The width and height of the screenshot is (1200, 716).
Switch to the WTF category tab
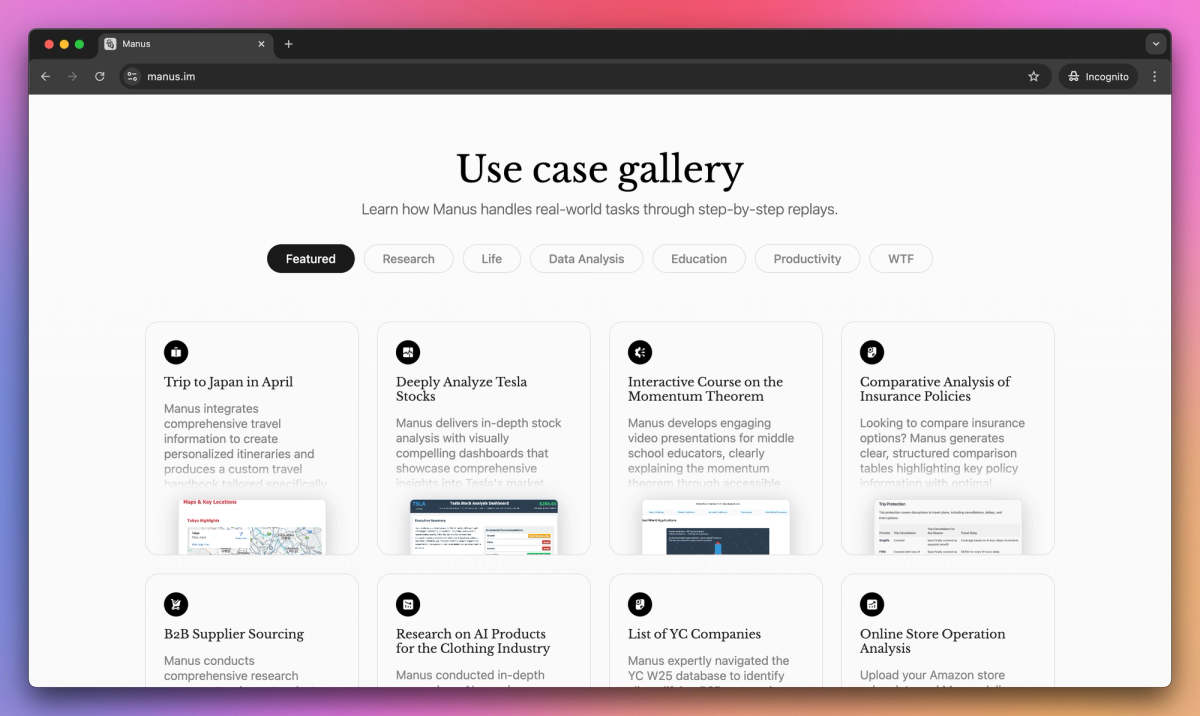point(901,259)
